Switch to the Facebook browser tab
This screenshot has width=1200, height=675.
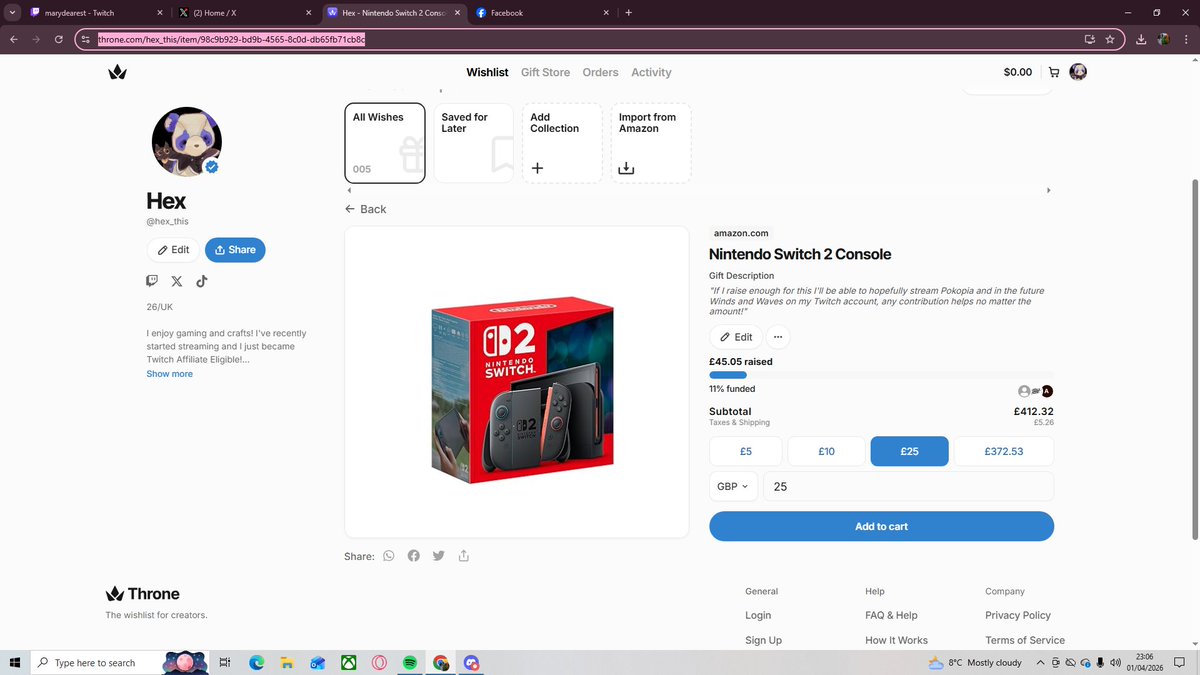coord(542,13)
